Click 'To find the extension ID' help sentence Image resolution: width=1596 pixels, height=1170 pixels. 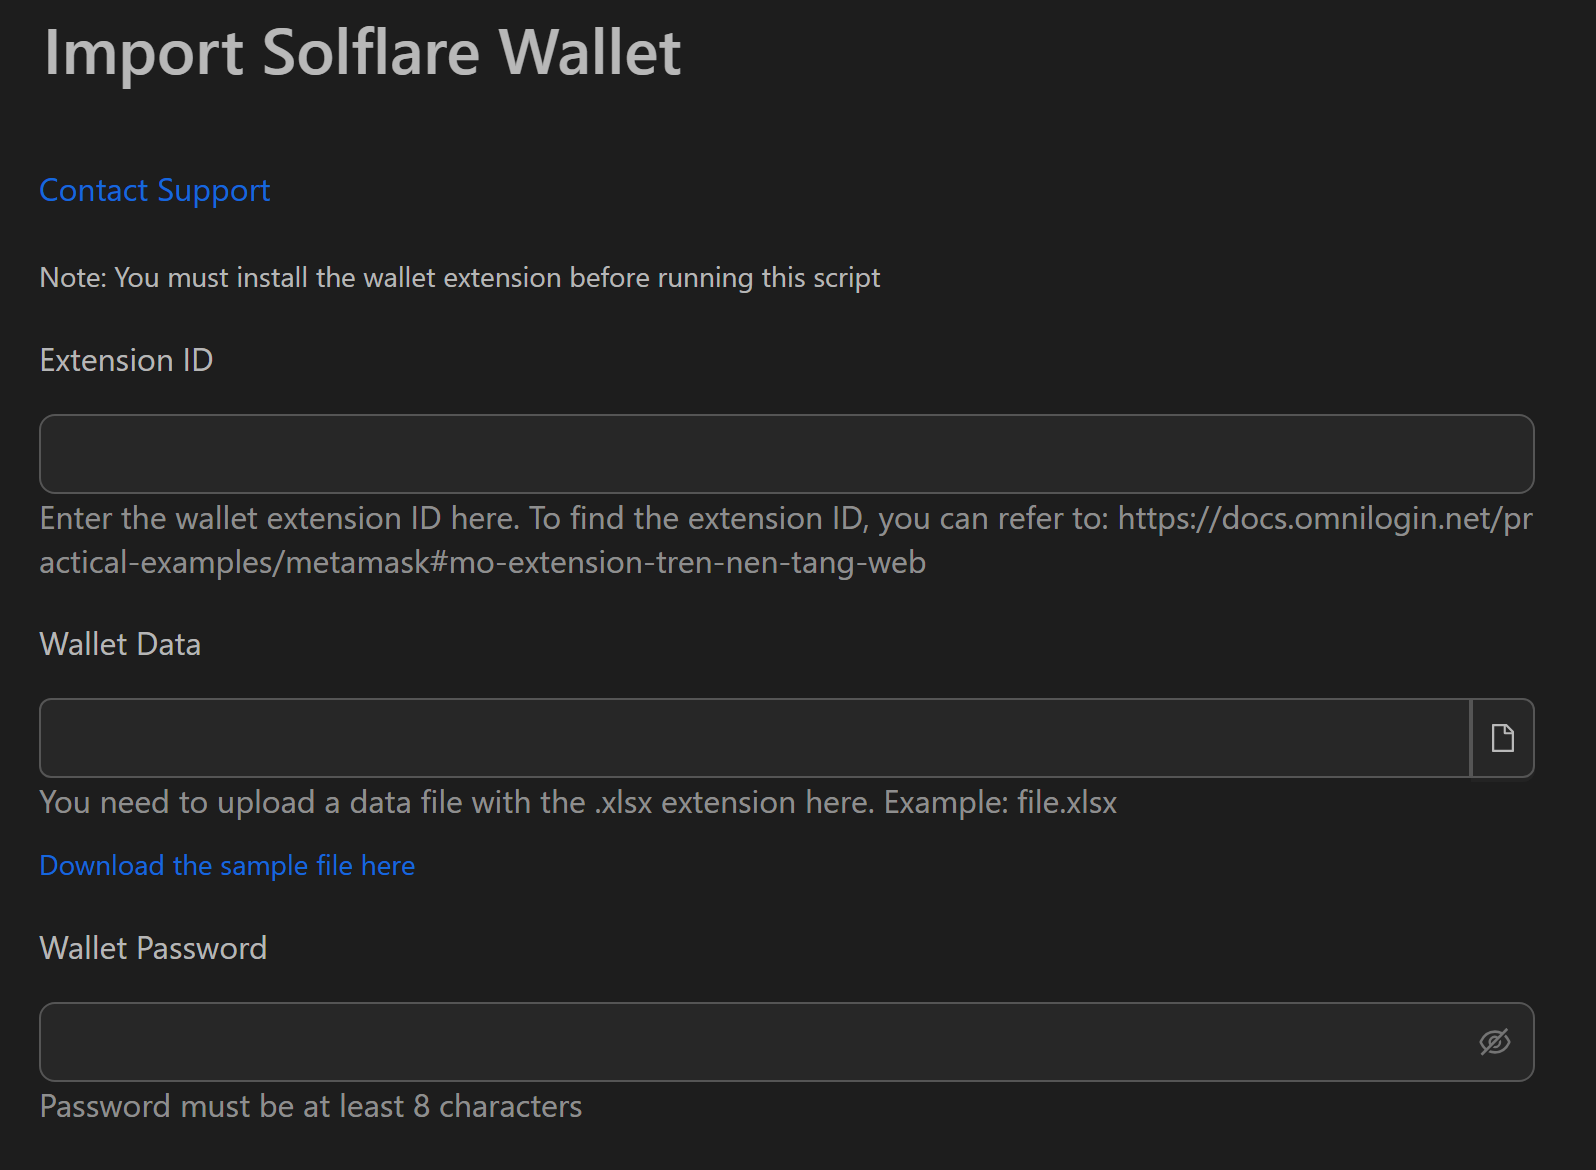(x=699, y=518)
